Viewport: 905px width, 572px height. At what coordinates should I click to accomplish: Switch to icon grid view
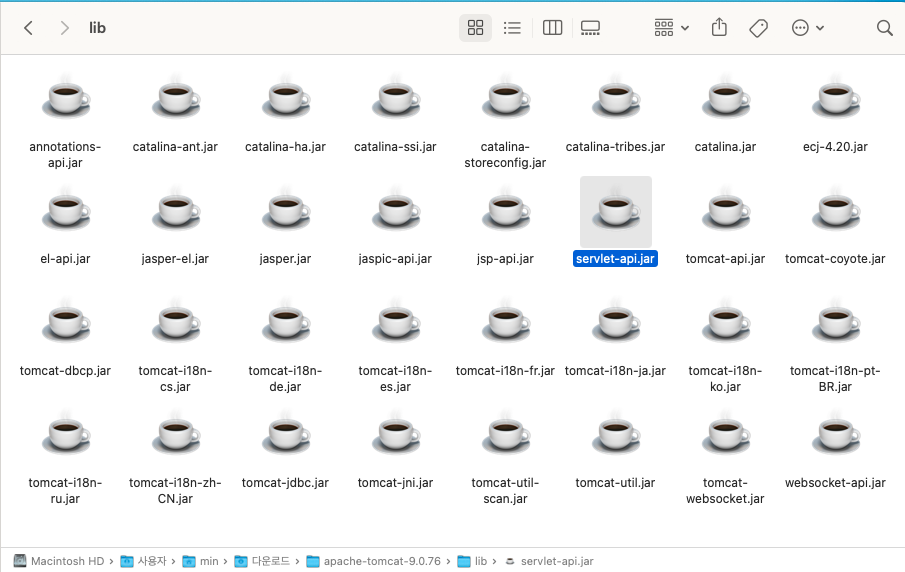click(475, 28)
